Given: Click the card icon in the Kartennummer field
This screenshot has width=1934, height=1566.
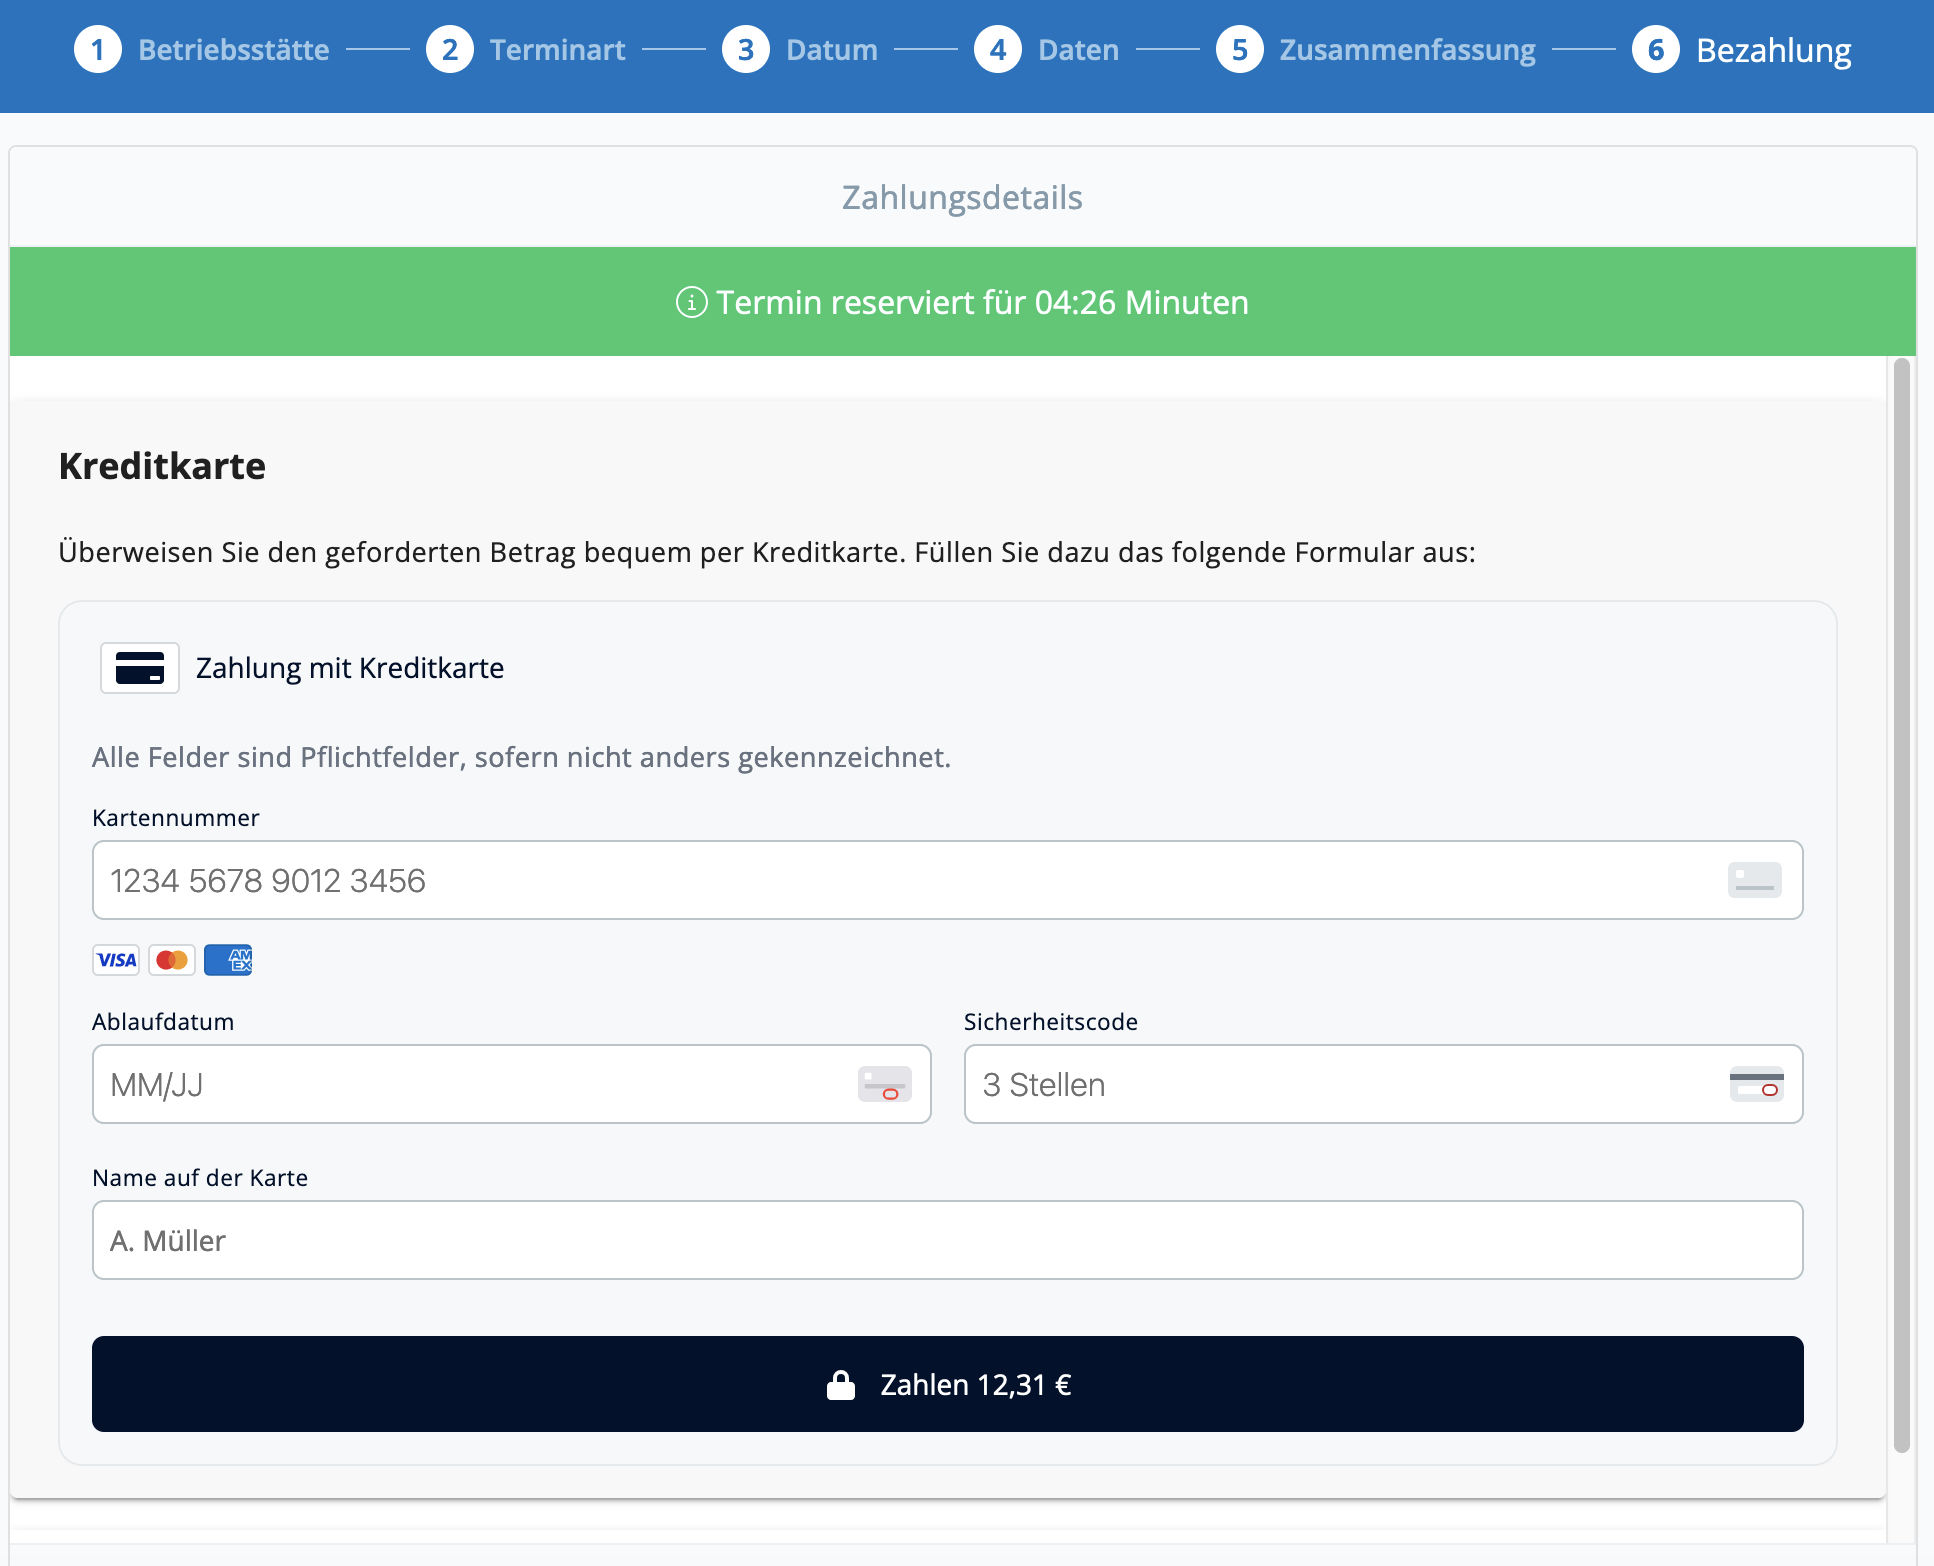Looking at the screenshot, I should coord(1754,880).
